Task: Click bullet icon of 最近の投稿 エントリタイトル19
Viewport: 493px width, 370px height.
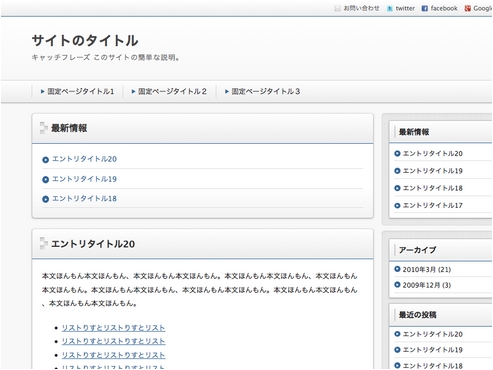Action: pos(397,350)
